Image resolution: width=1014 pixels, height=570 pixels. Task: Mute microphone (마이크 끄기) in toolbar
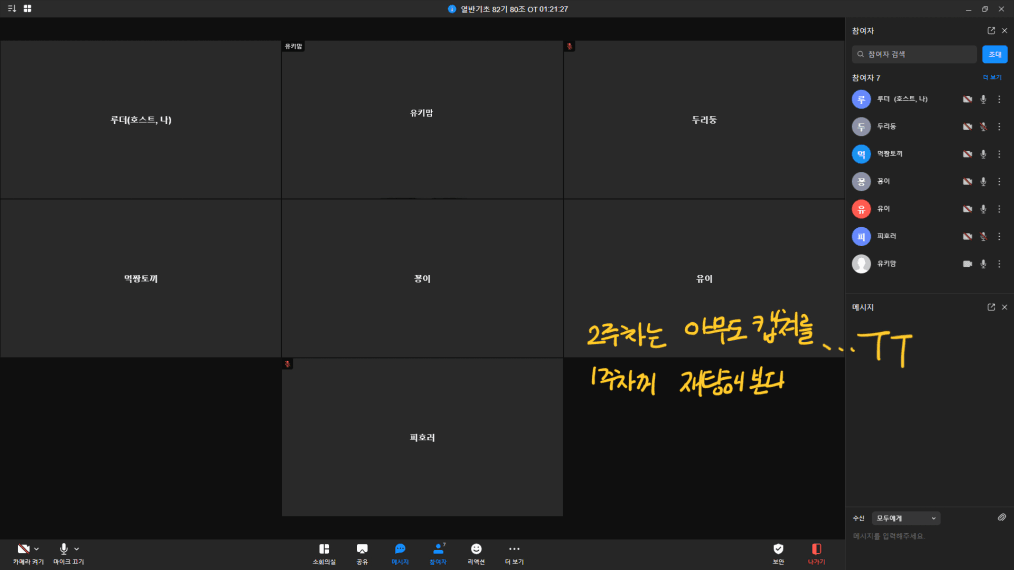click(x=63, y=549)
